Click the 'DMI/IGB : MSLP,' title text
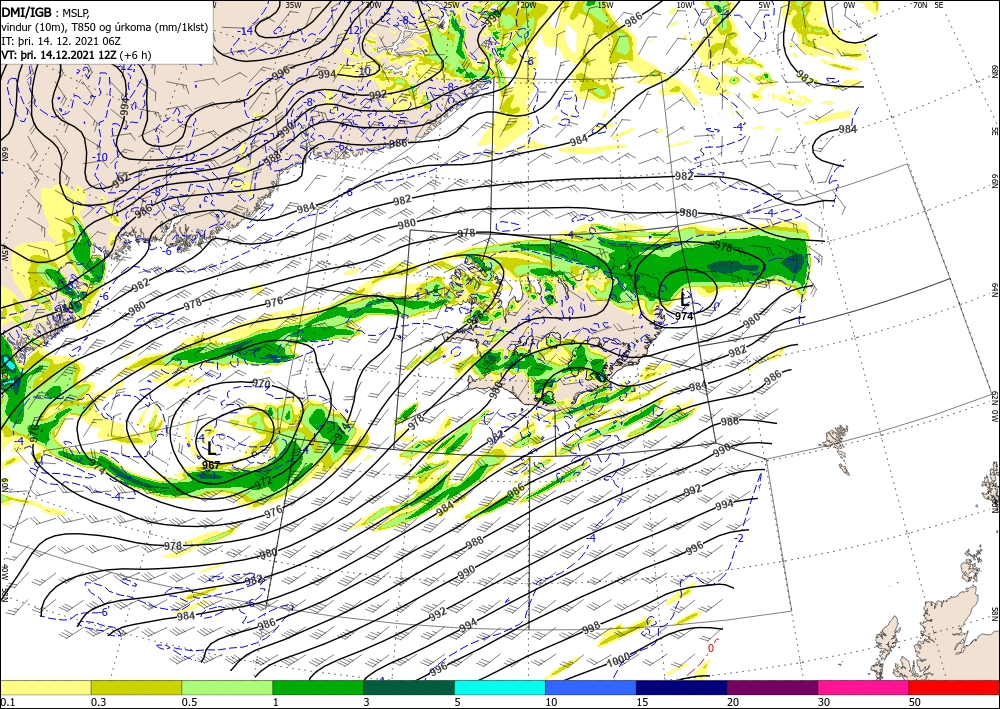This screenshot has height=709, width=1000. pos(46,11)
